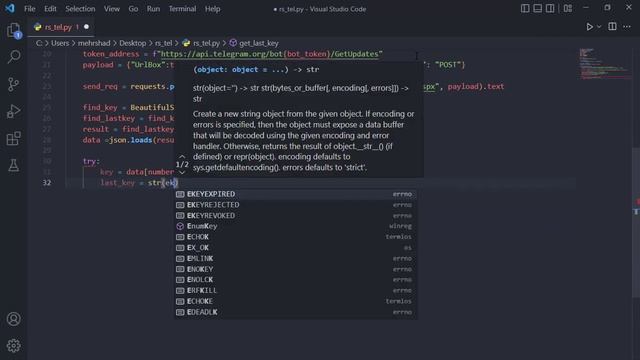The height and width of the screenshot is (360, 640).
Task: Select EnumKey winreg suggestion
Action: (x=296, y=226)
